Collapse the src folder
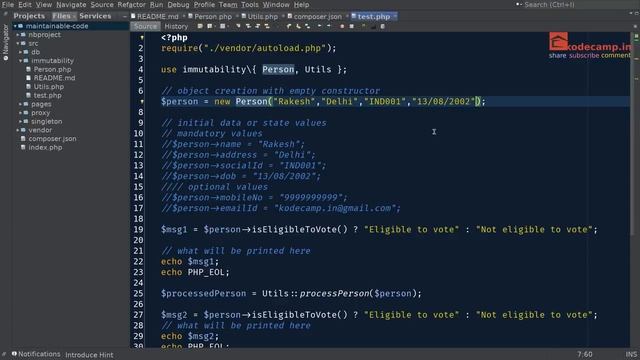This screenshot has height=360, width=640. [18, 43]
